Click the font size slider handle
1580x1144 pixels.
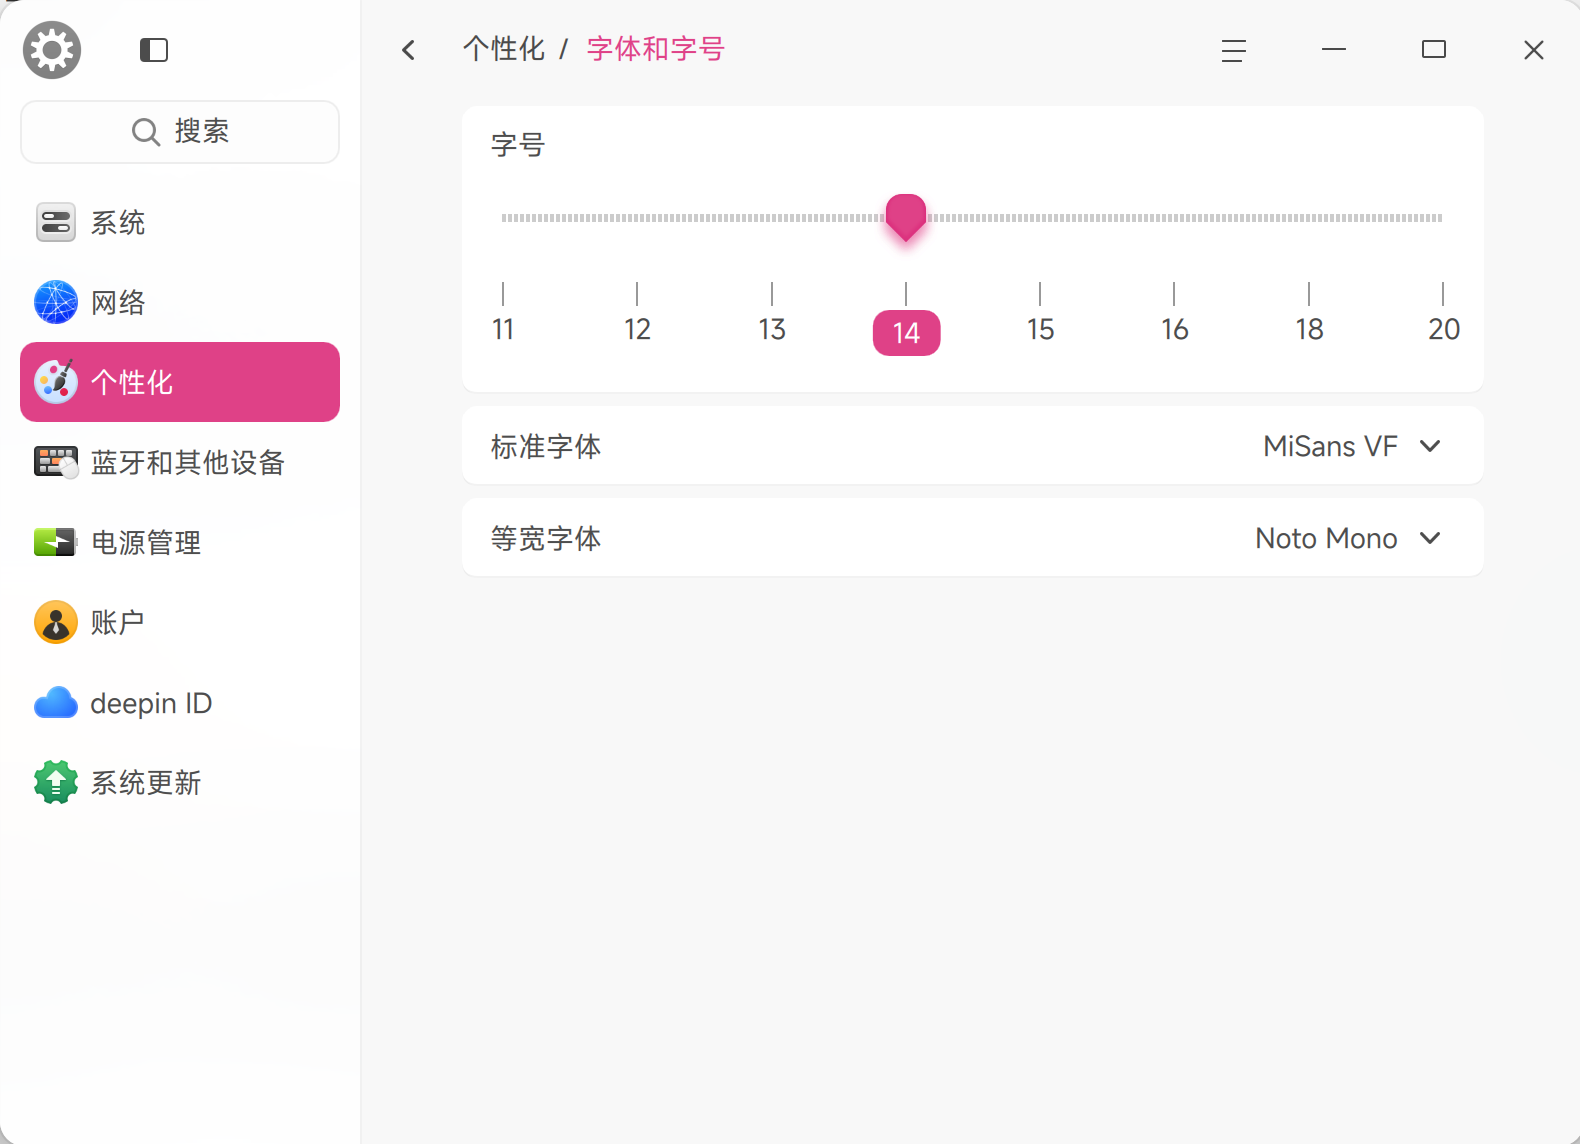(906, 217)
